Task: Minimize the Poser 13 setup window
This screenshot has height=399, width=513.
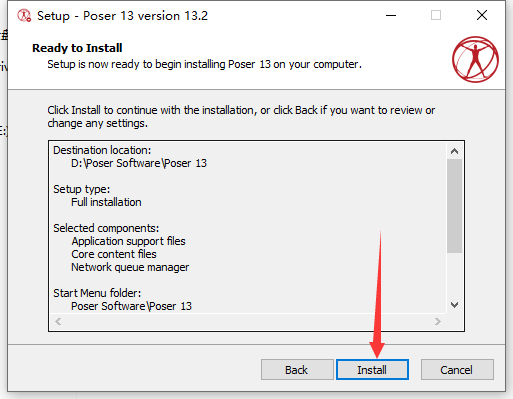Action: [391, 15]
